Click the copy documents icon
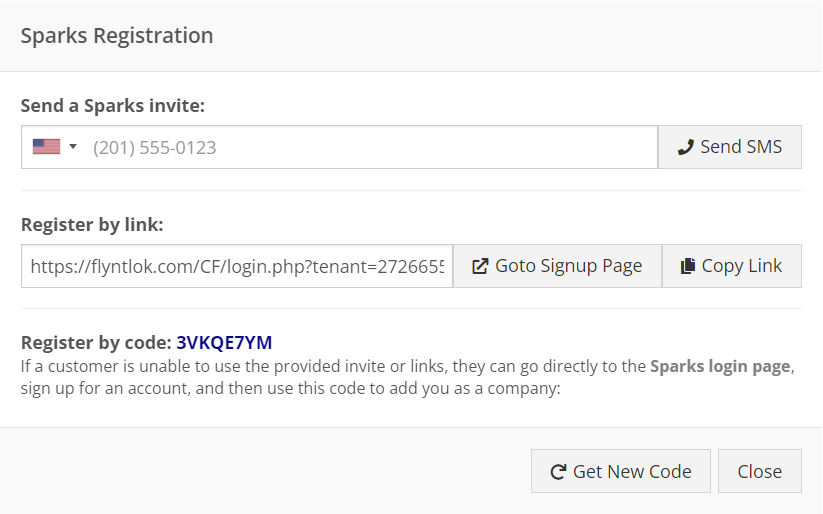The image size is (823, 514). tap(688, 266)
